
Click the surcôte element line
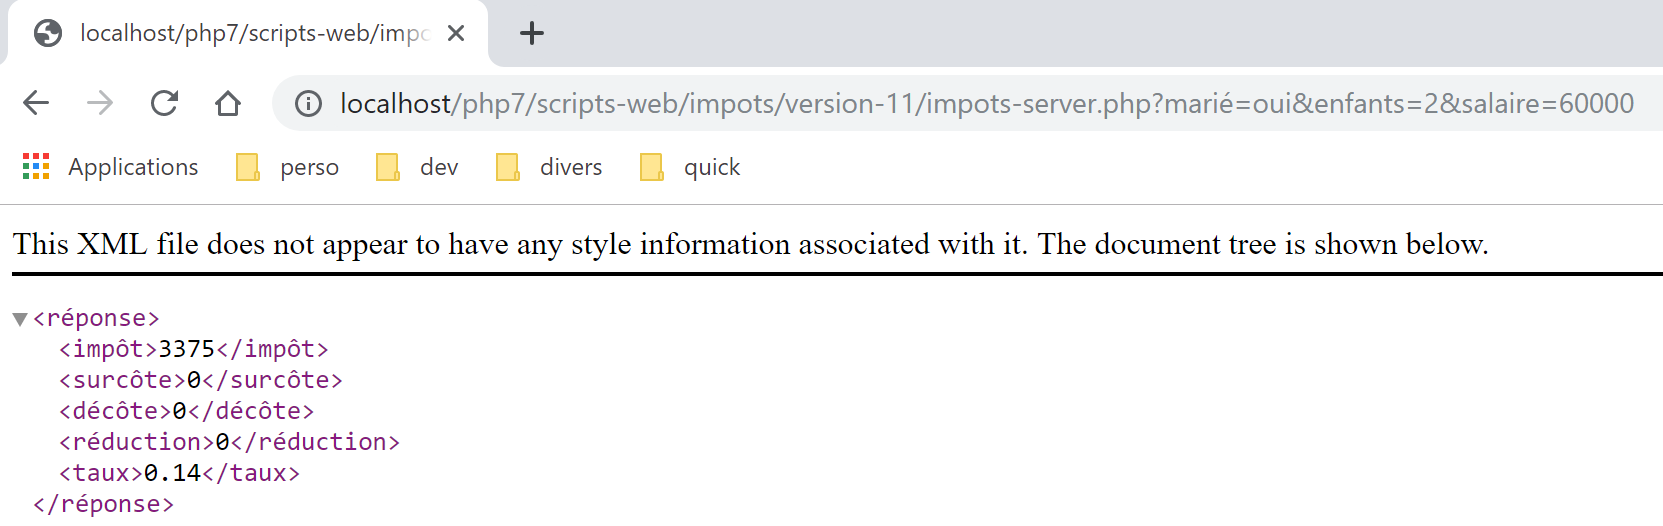(201, 380)
